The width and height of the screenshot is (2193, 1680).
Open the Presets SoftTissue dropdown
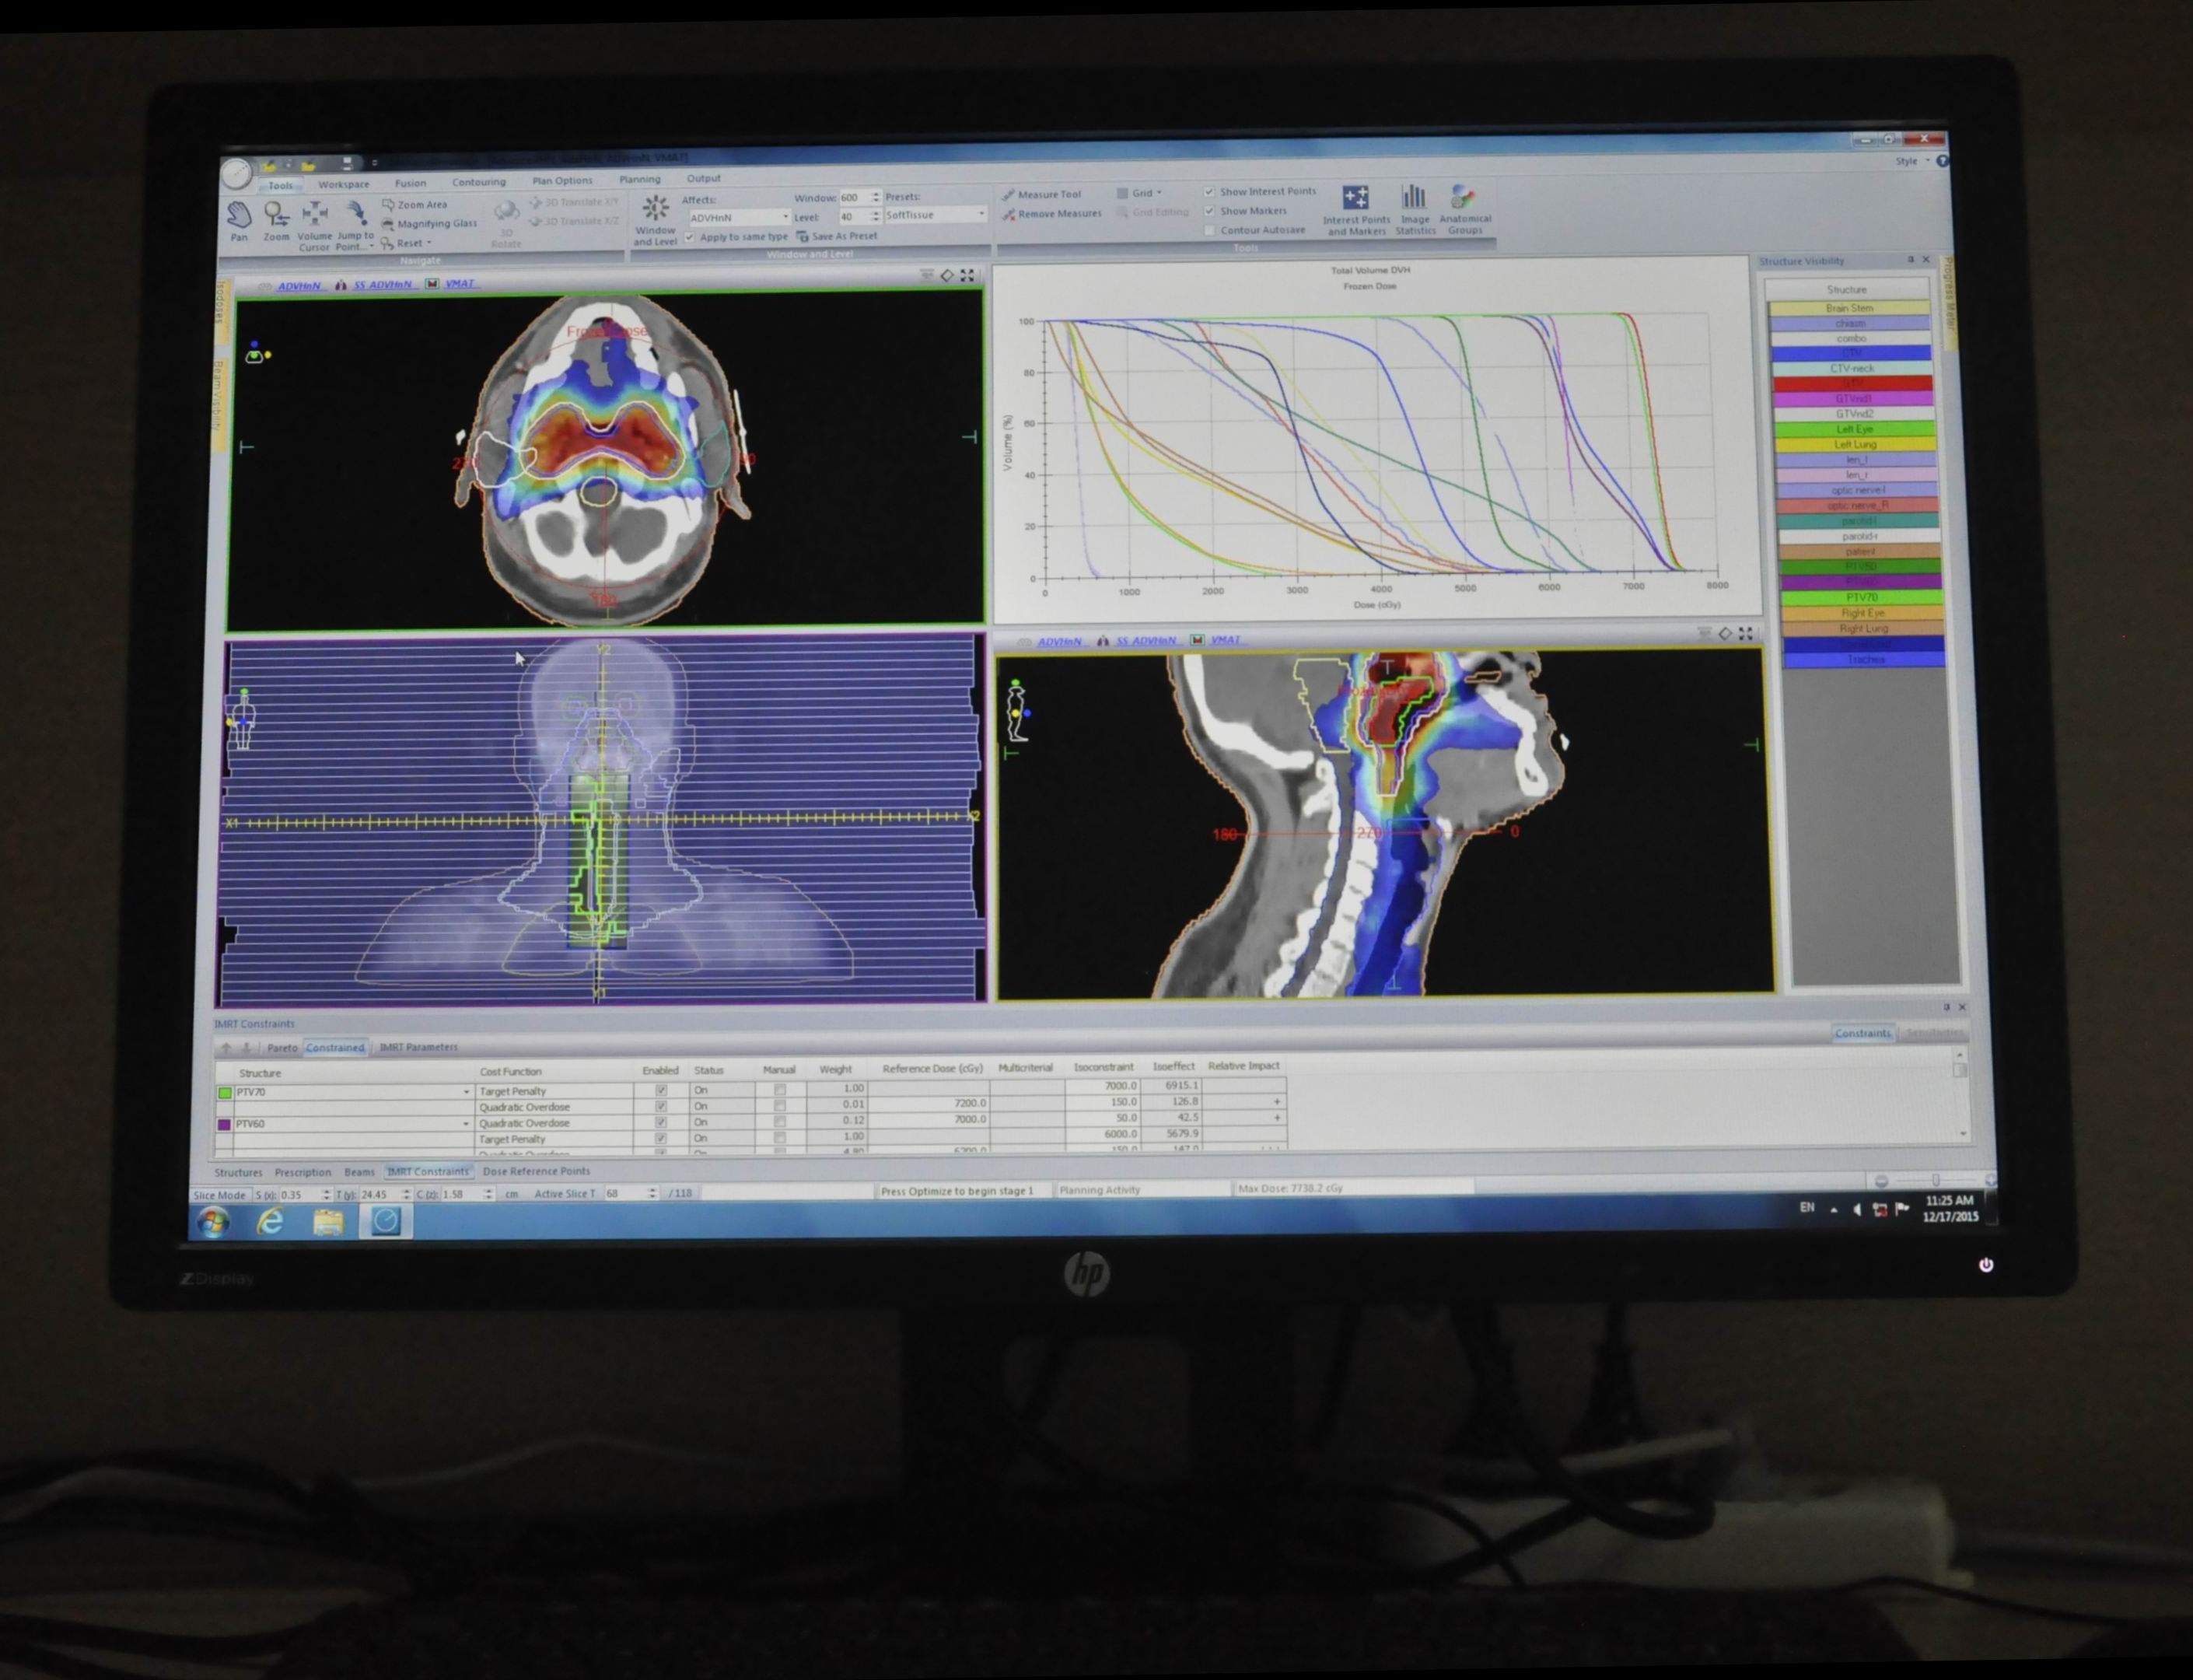(981, 215)
